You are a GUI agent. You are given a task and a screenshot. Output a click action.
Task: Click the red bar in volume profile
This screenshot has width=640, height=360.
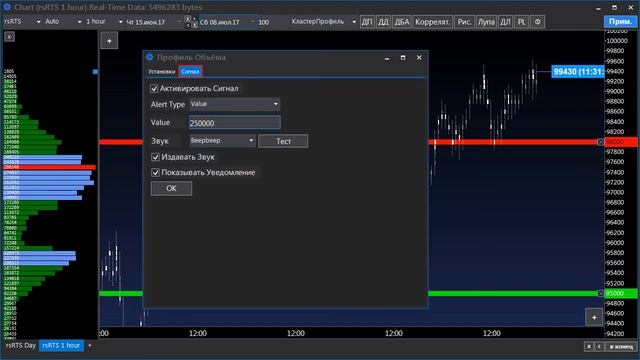click(50, 167)
